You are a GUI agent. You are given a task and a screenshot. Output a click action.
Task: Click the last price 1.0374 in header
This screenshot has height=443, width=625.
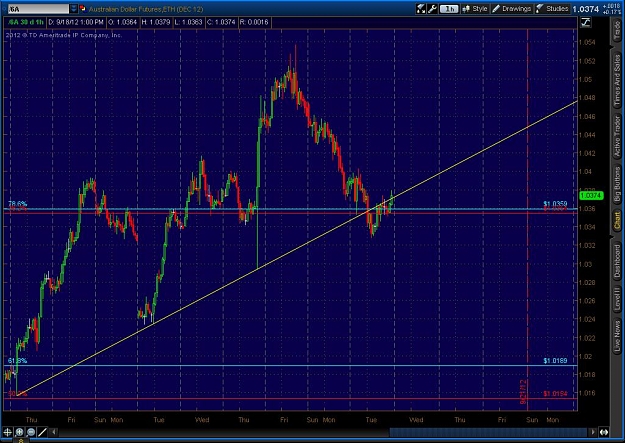coord(586,9)
